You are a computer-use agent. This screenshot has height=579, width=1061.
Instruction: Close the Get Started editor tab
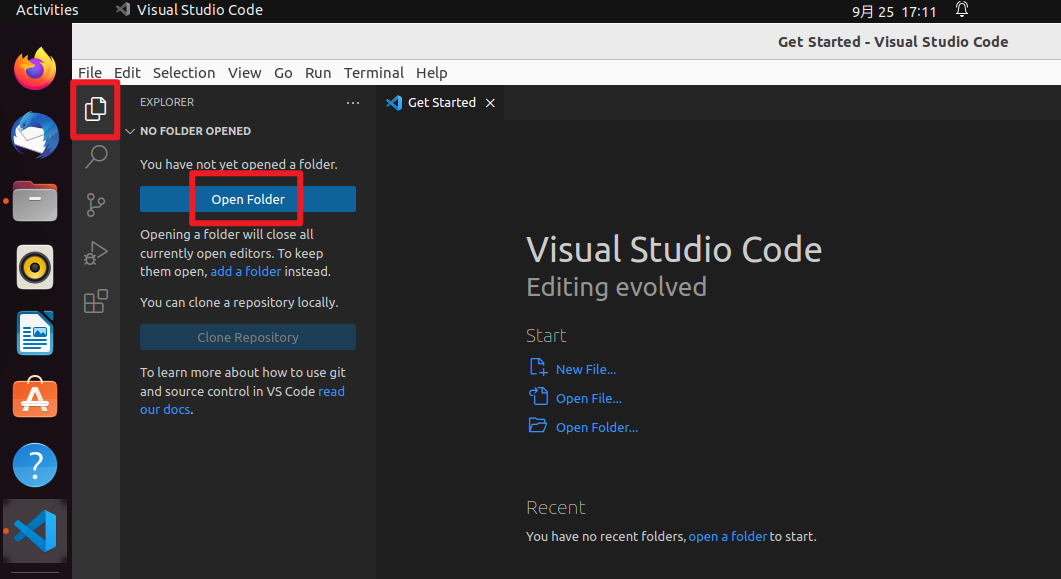[x=489, y=102]
